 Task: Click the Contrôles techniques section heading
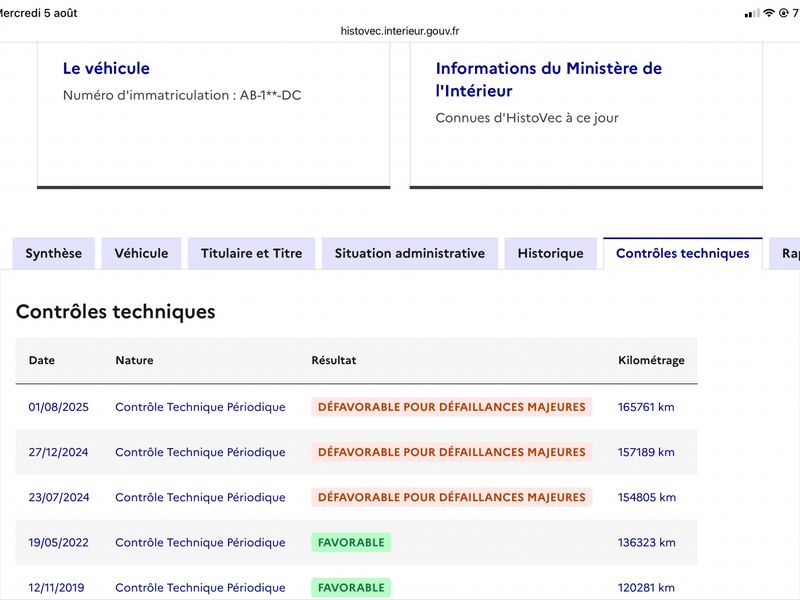coord(116,312)
